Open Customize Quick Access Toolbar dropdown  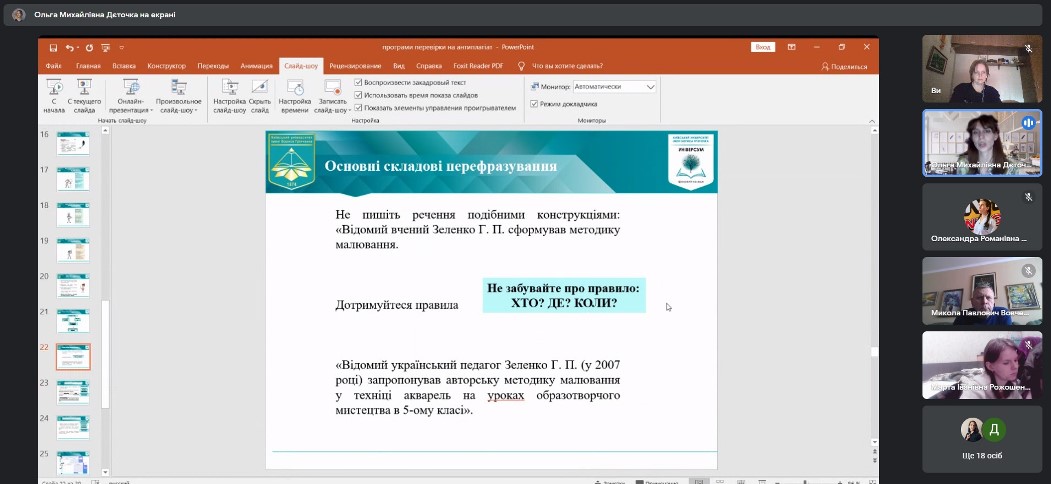[121, 48]
